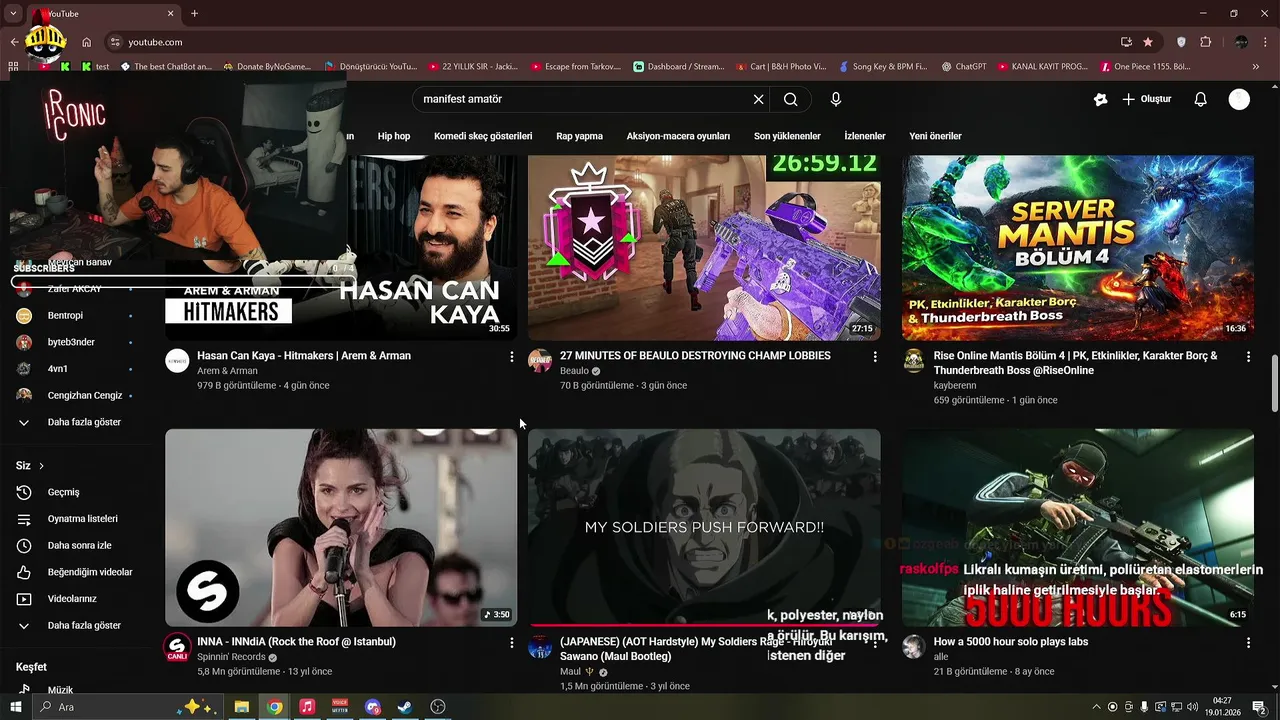Select the Yeni öneriler filter chip
The width and height of the screenshot is (1280, 720).
click(x=935, y=136)
